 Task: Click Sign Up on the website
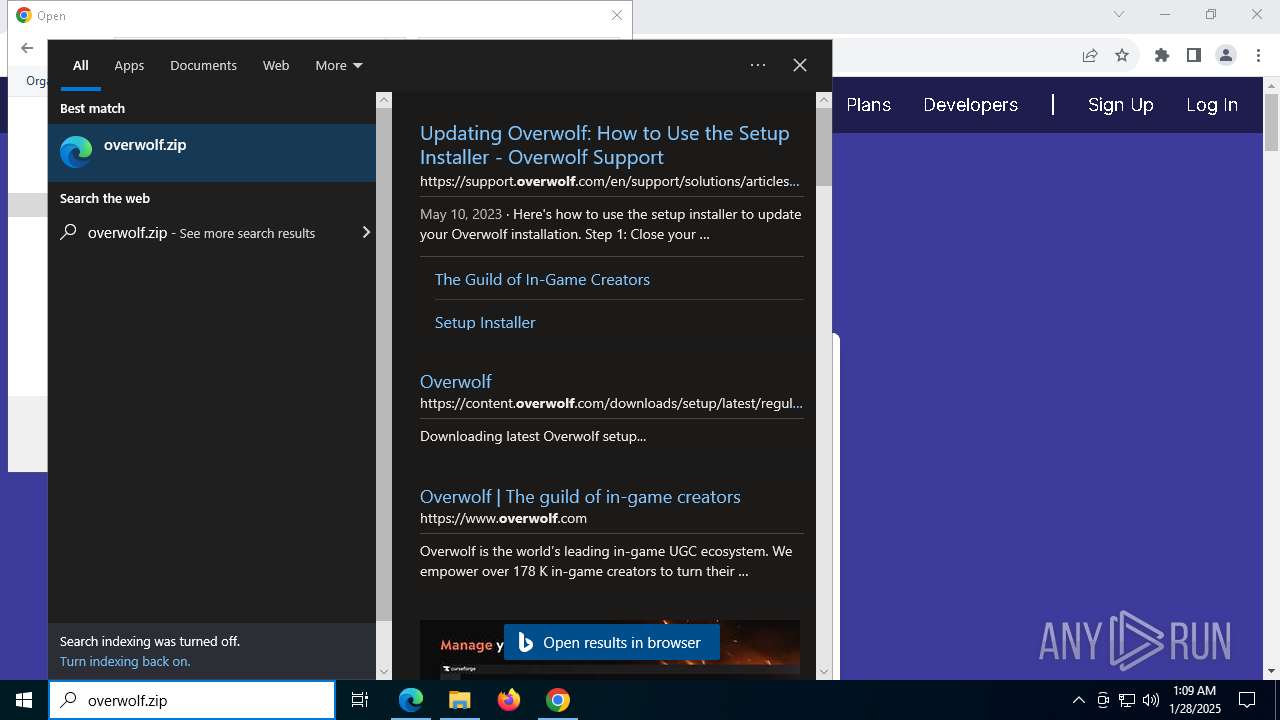(x=1120, y=105)
